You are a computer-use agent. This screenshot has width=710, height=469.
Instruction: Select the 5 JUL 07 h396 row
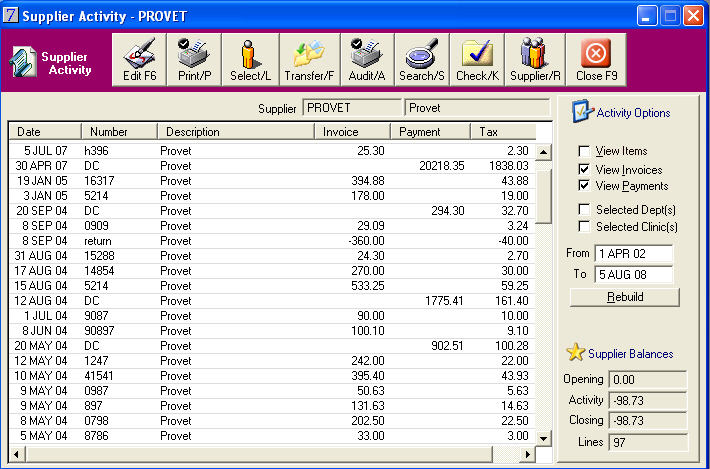pos(272,151)
